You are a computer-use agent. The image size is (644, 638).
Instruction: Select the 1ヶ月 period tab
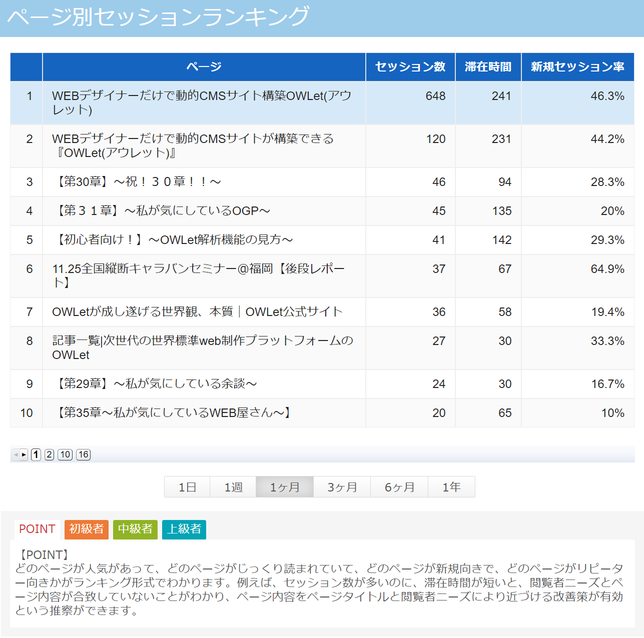(285, 487)
